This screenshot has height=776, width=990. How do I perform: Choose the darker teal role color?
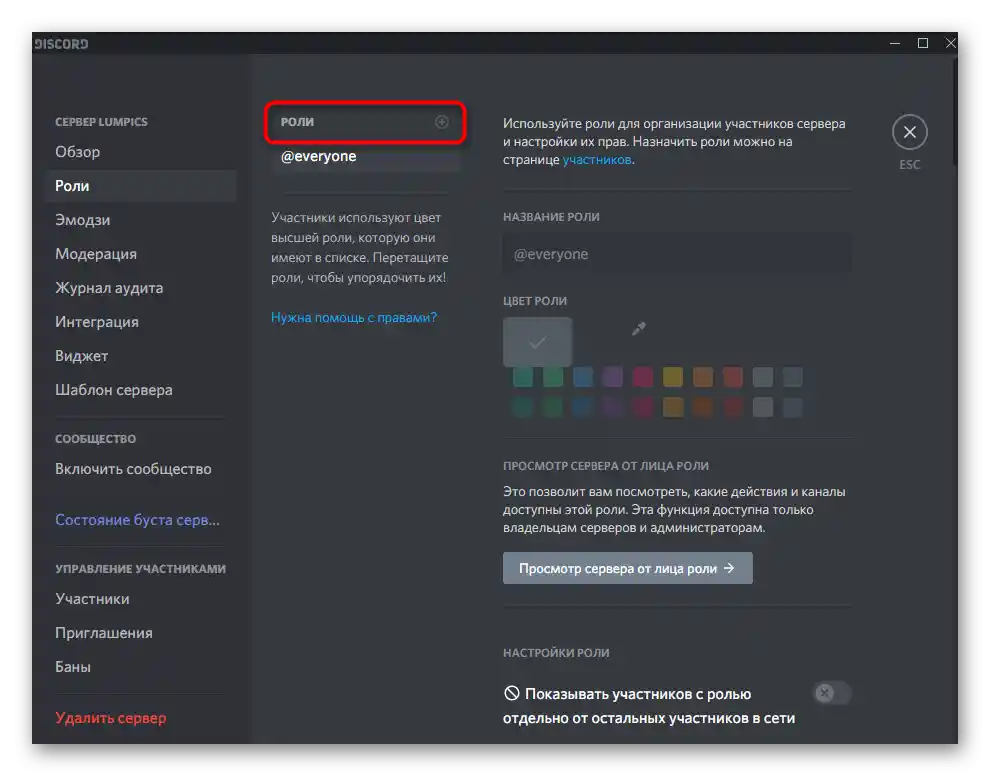click(x=523, y=407)
